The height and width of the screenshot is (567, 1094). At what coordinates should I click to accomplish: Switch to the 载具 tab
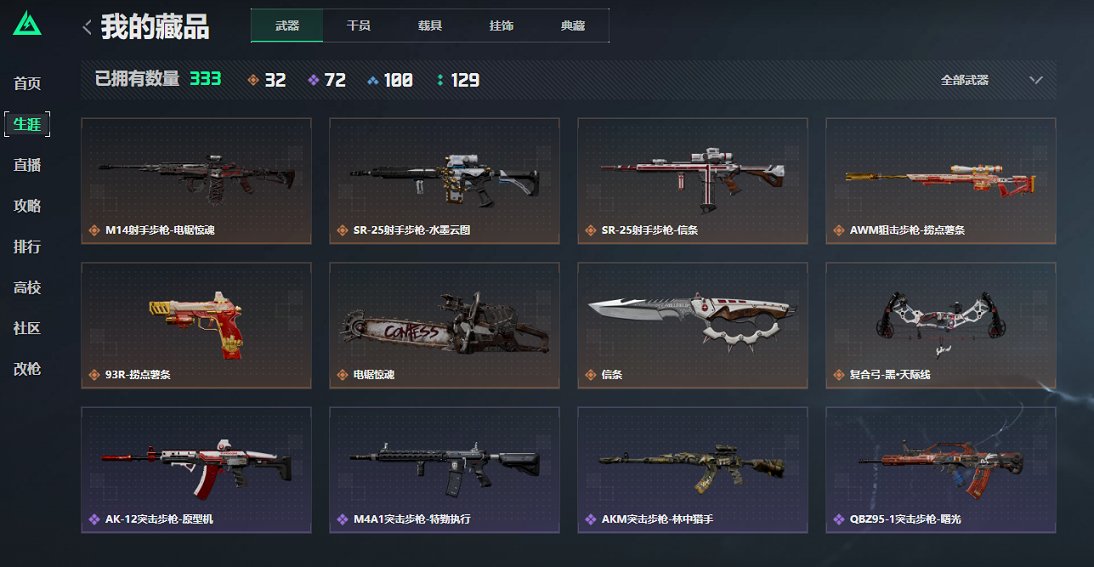pyautogui.click(x=430, y=26)
